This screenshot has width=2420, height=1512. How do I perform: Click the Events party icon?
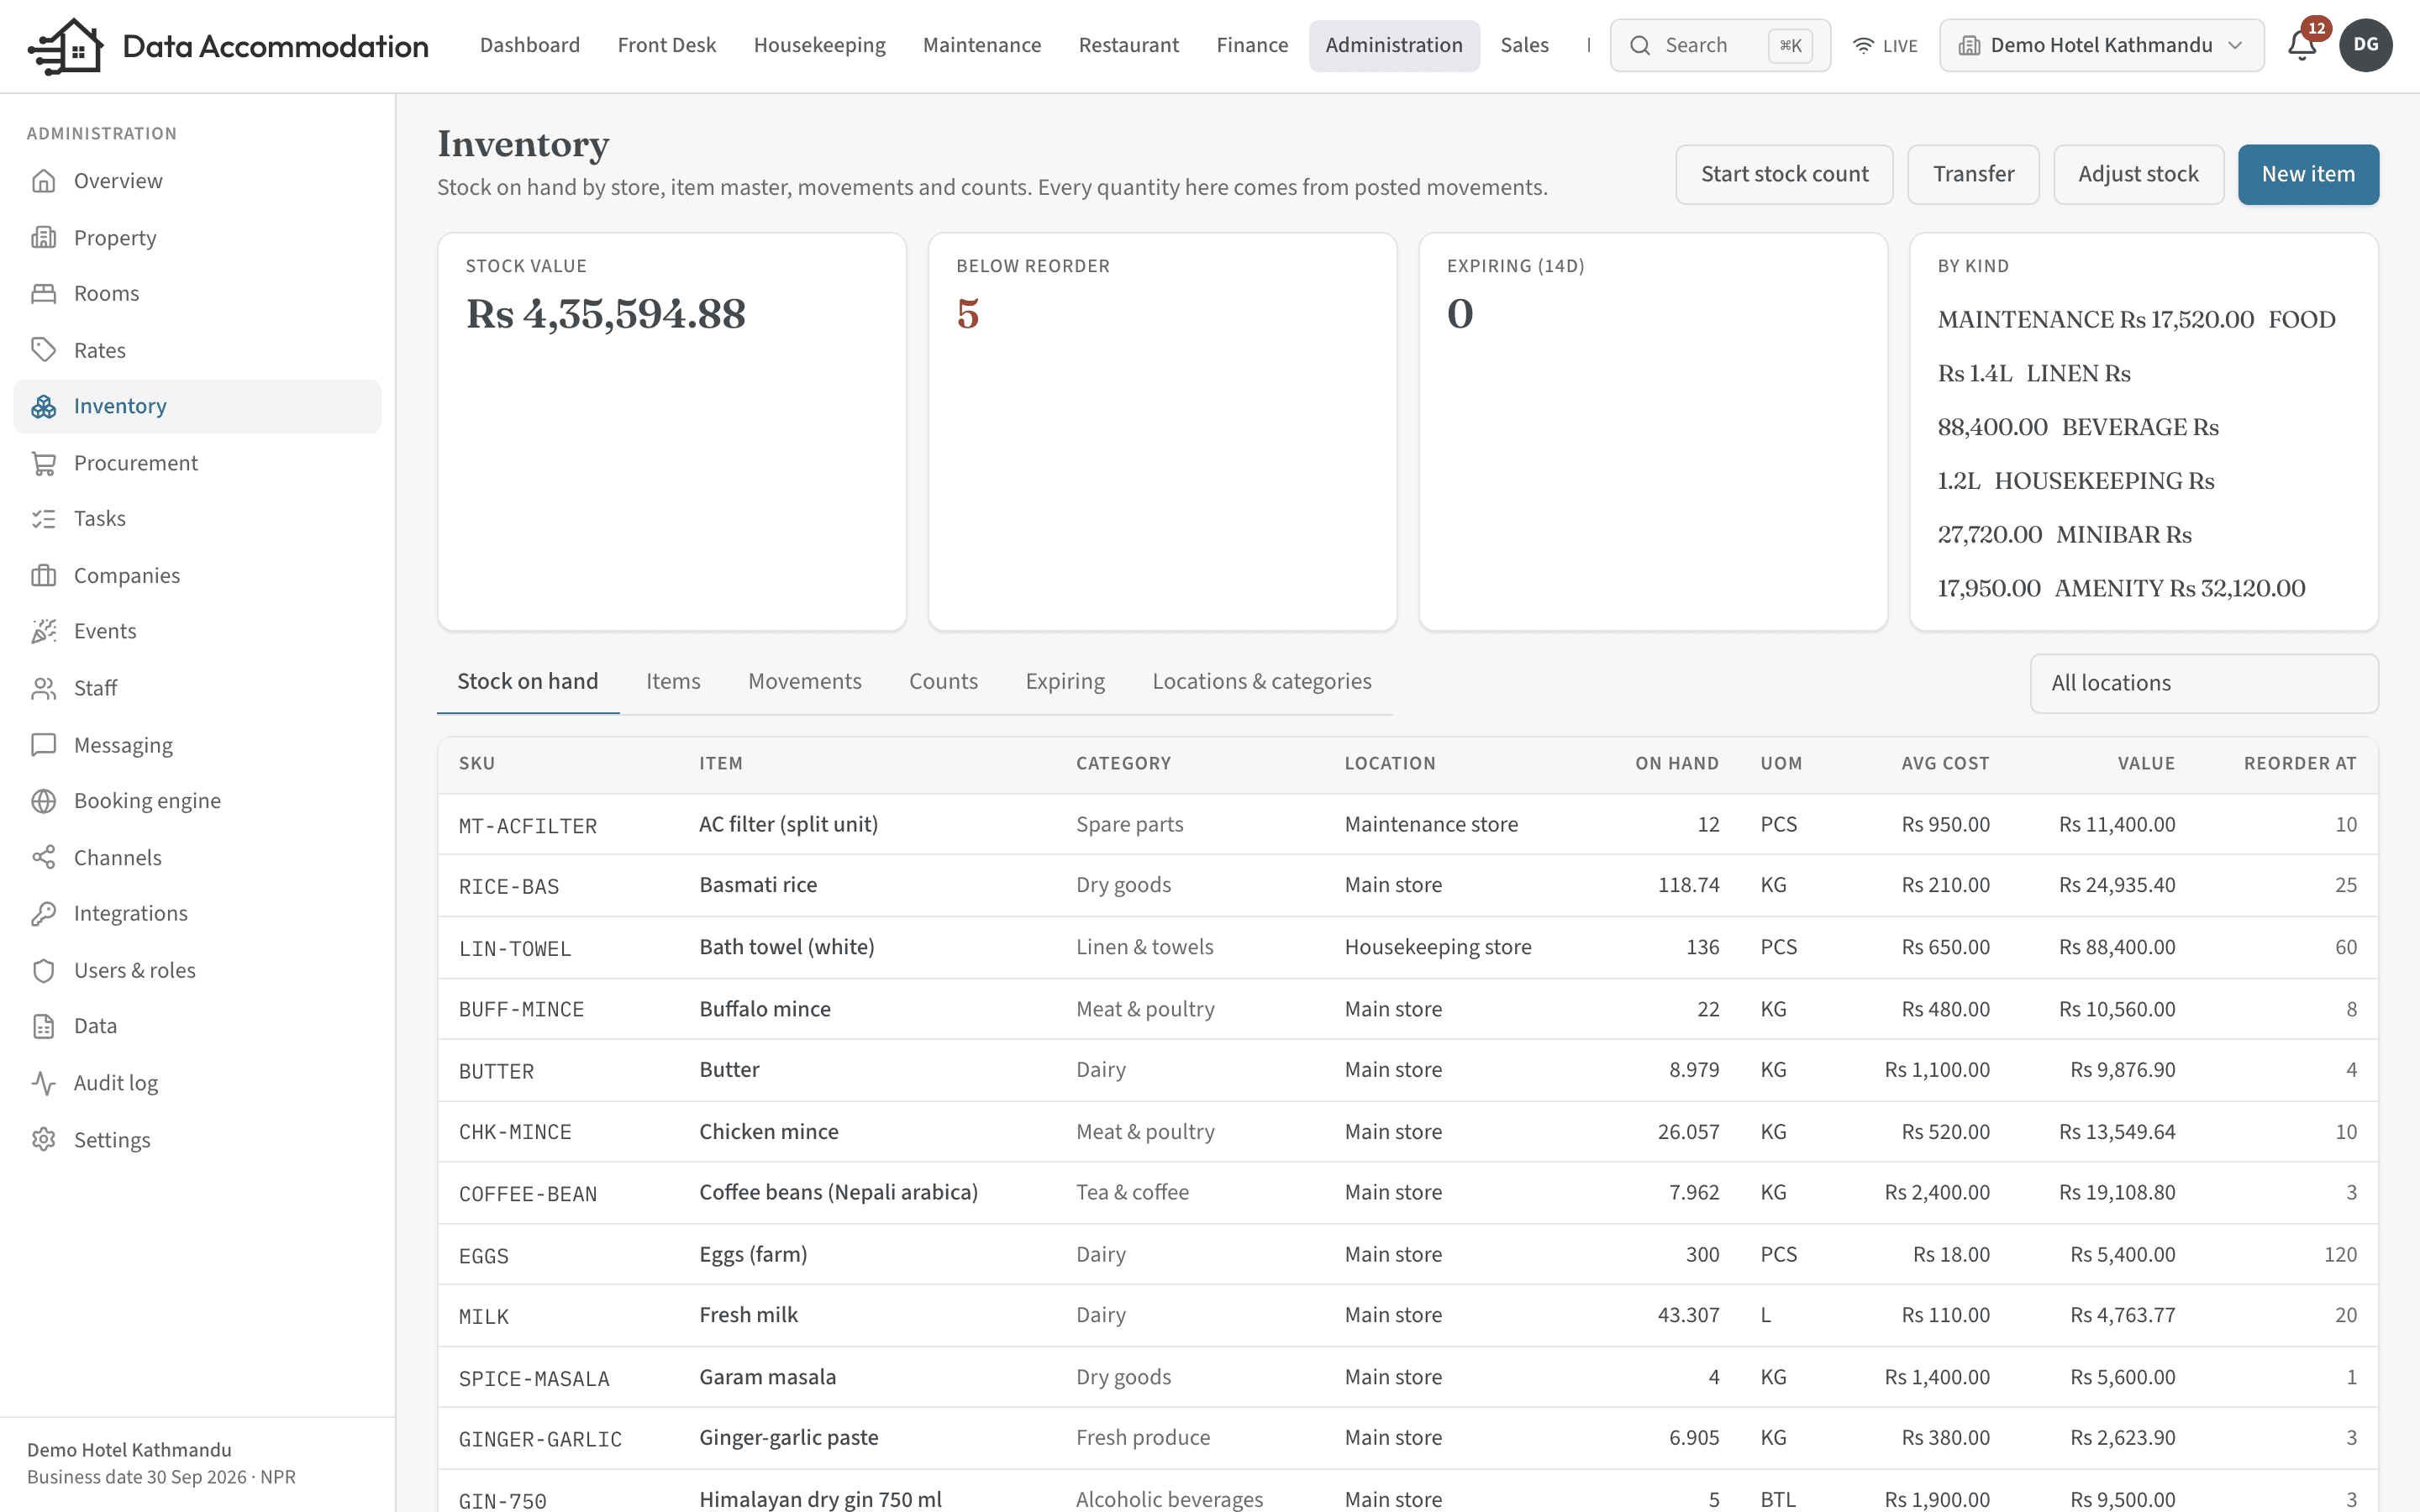pos(43,631)
